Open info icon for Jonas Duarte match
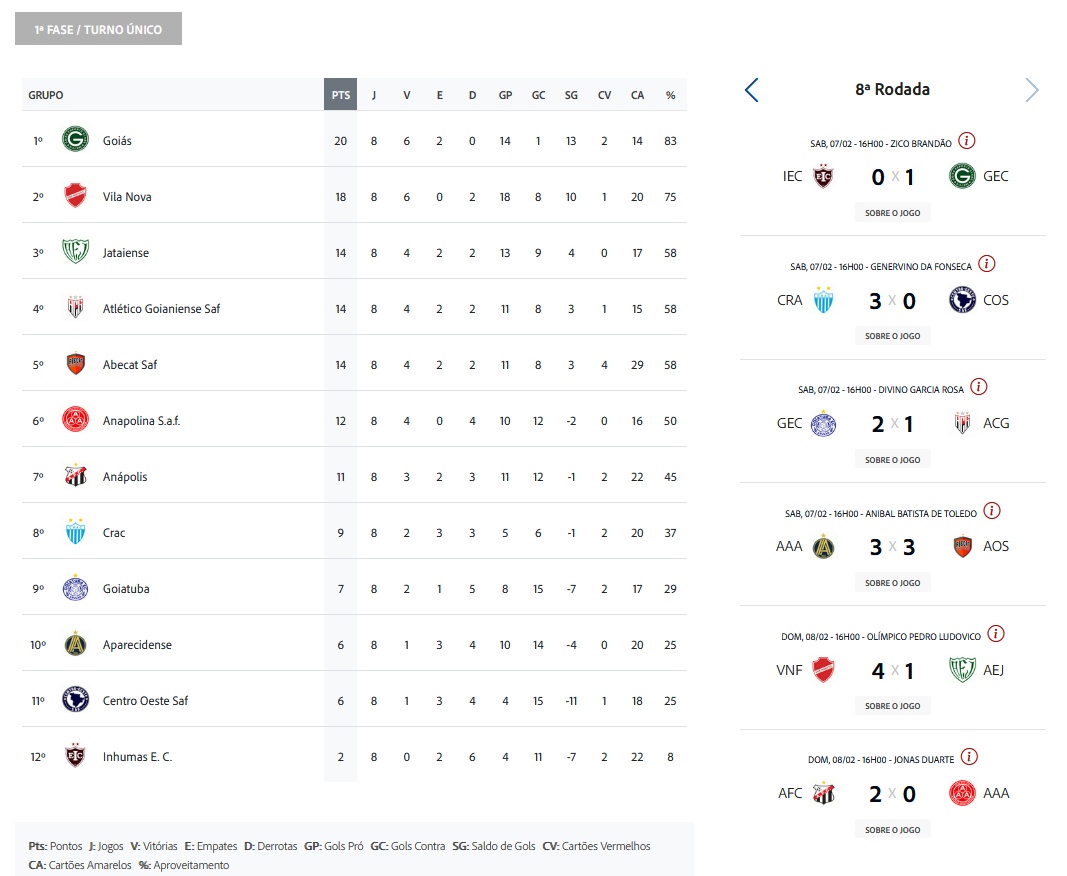The height and width of the screenshot is (876, 1067). [x=969, y=758]
